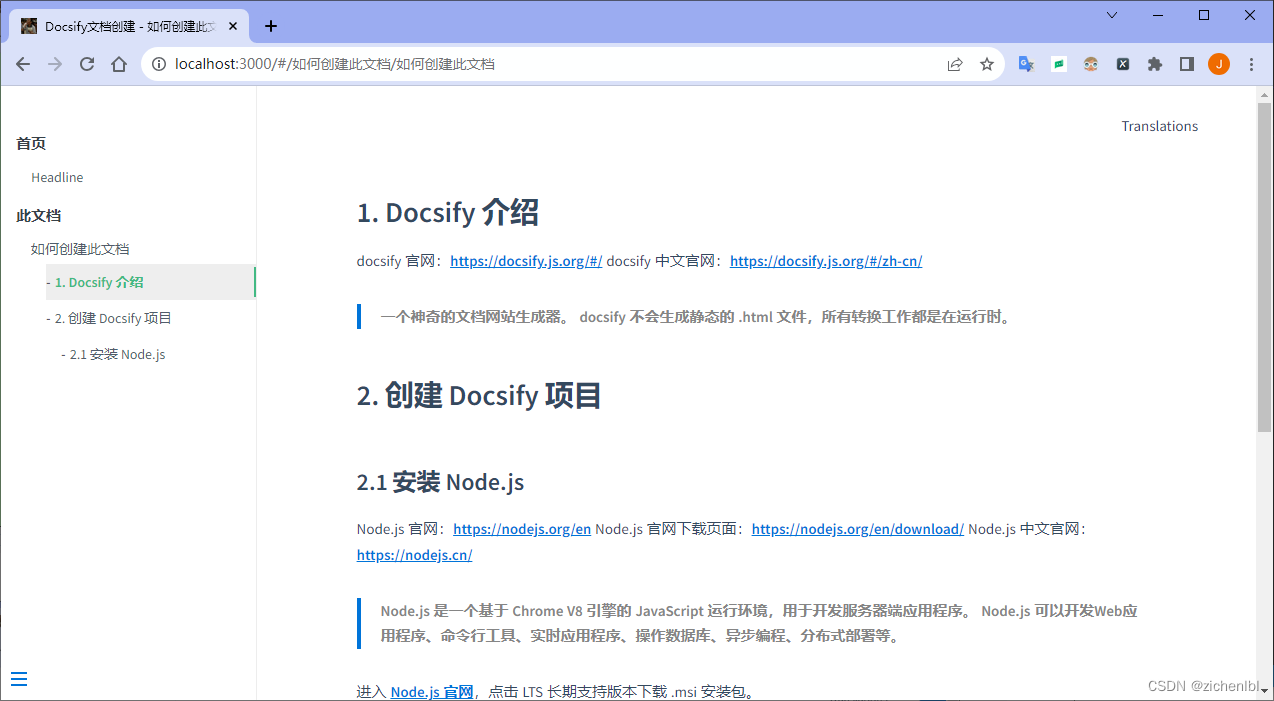Viewport: 1274px width, 701px height.
Task: Click the 2.1 安装 Node.js heading
Action: 440,482
